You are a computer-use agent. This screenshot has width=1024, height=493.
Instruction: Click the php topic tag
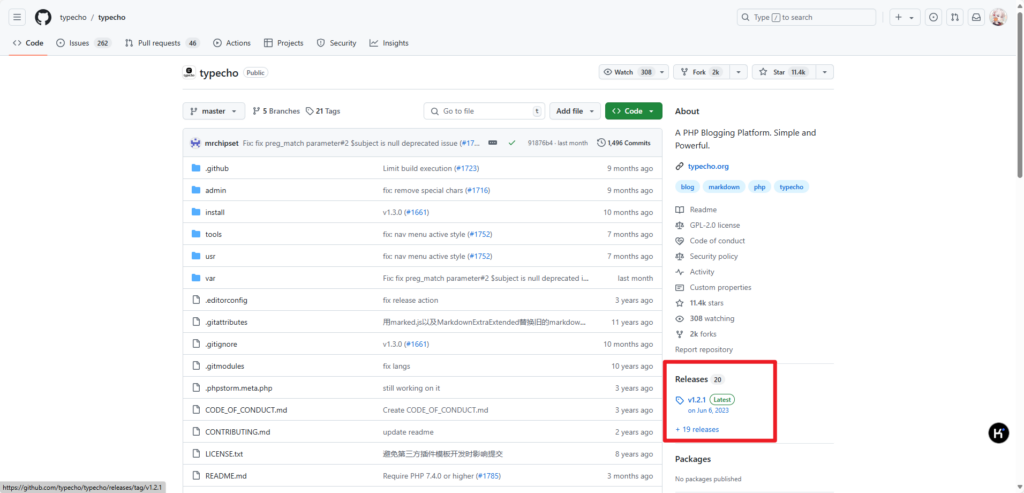[x=759, y=187]
